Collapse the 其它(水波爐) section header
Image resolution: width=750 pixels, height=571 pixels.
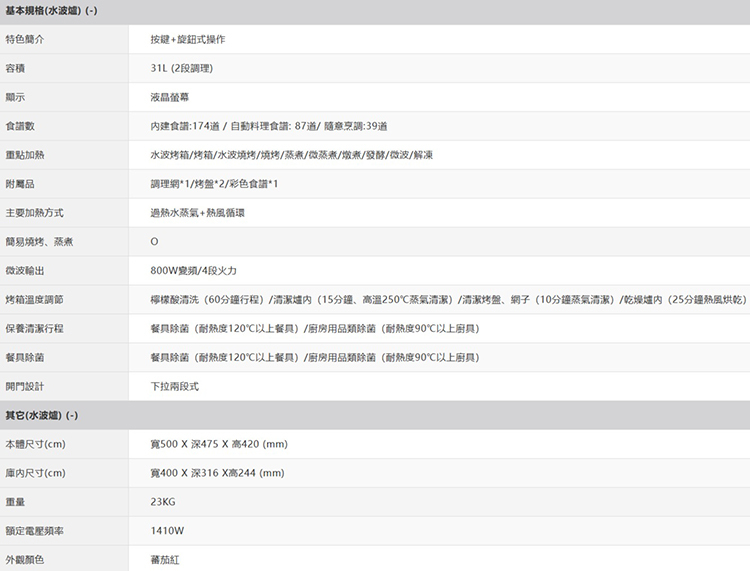click(41, 415)
